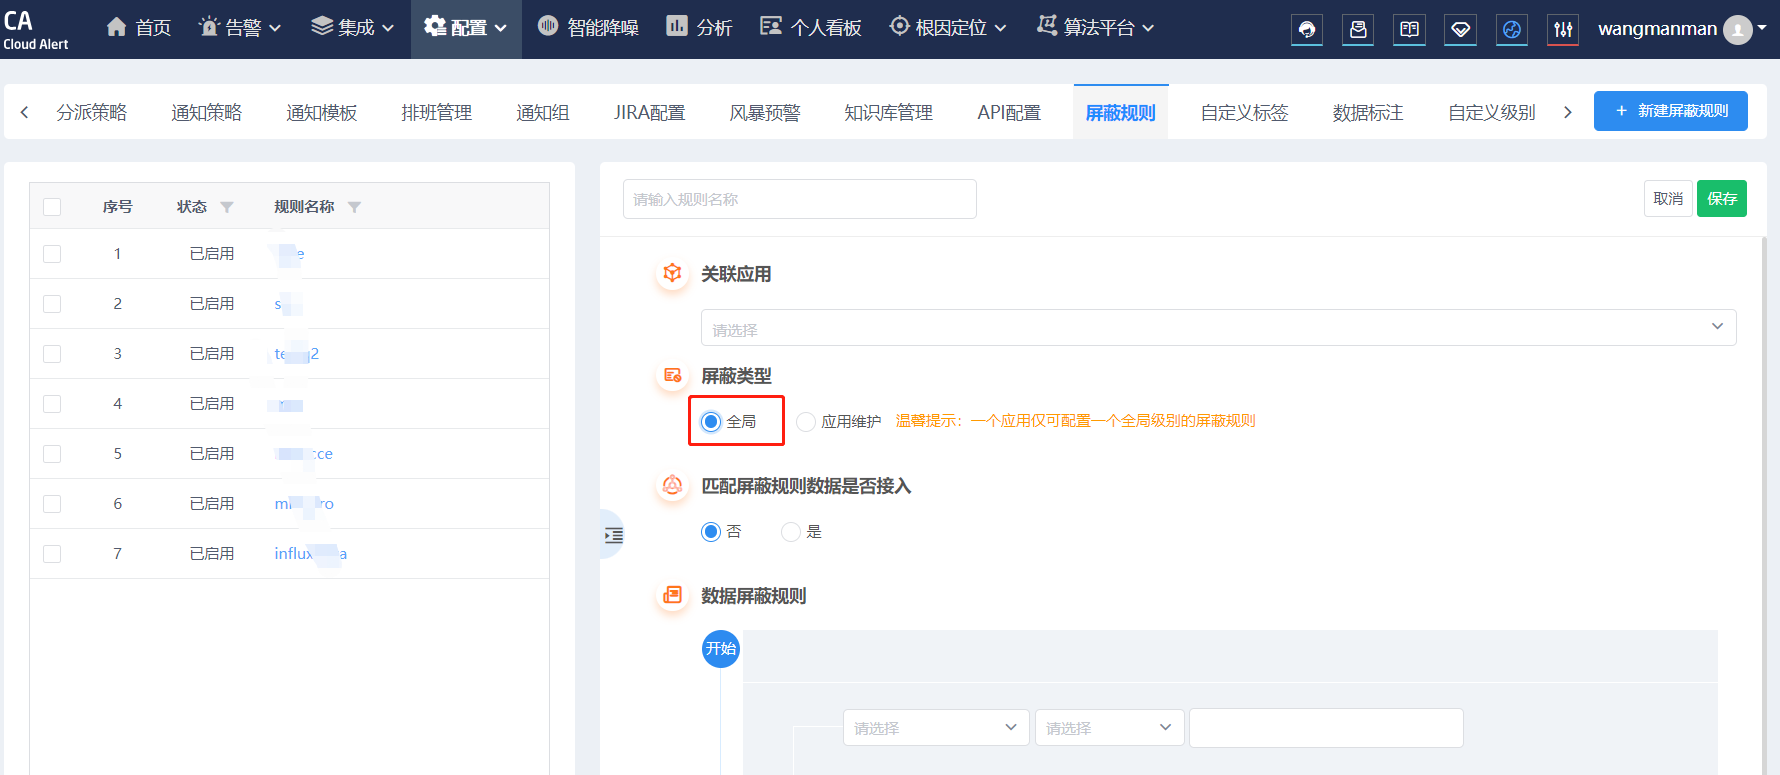Click the panel collapse indent icon
1780x775 pixels.
tap(613, 535)
